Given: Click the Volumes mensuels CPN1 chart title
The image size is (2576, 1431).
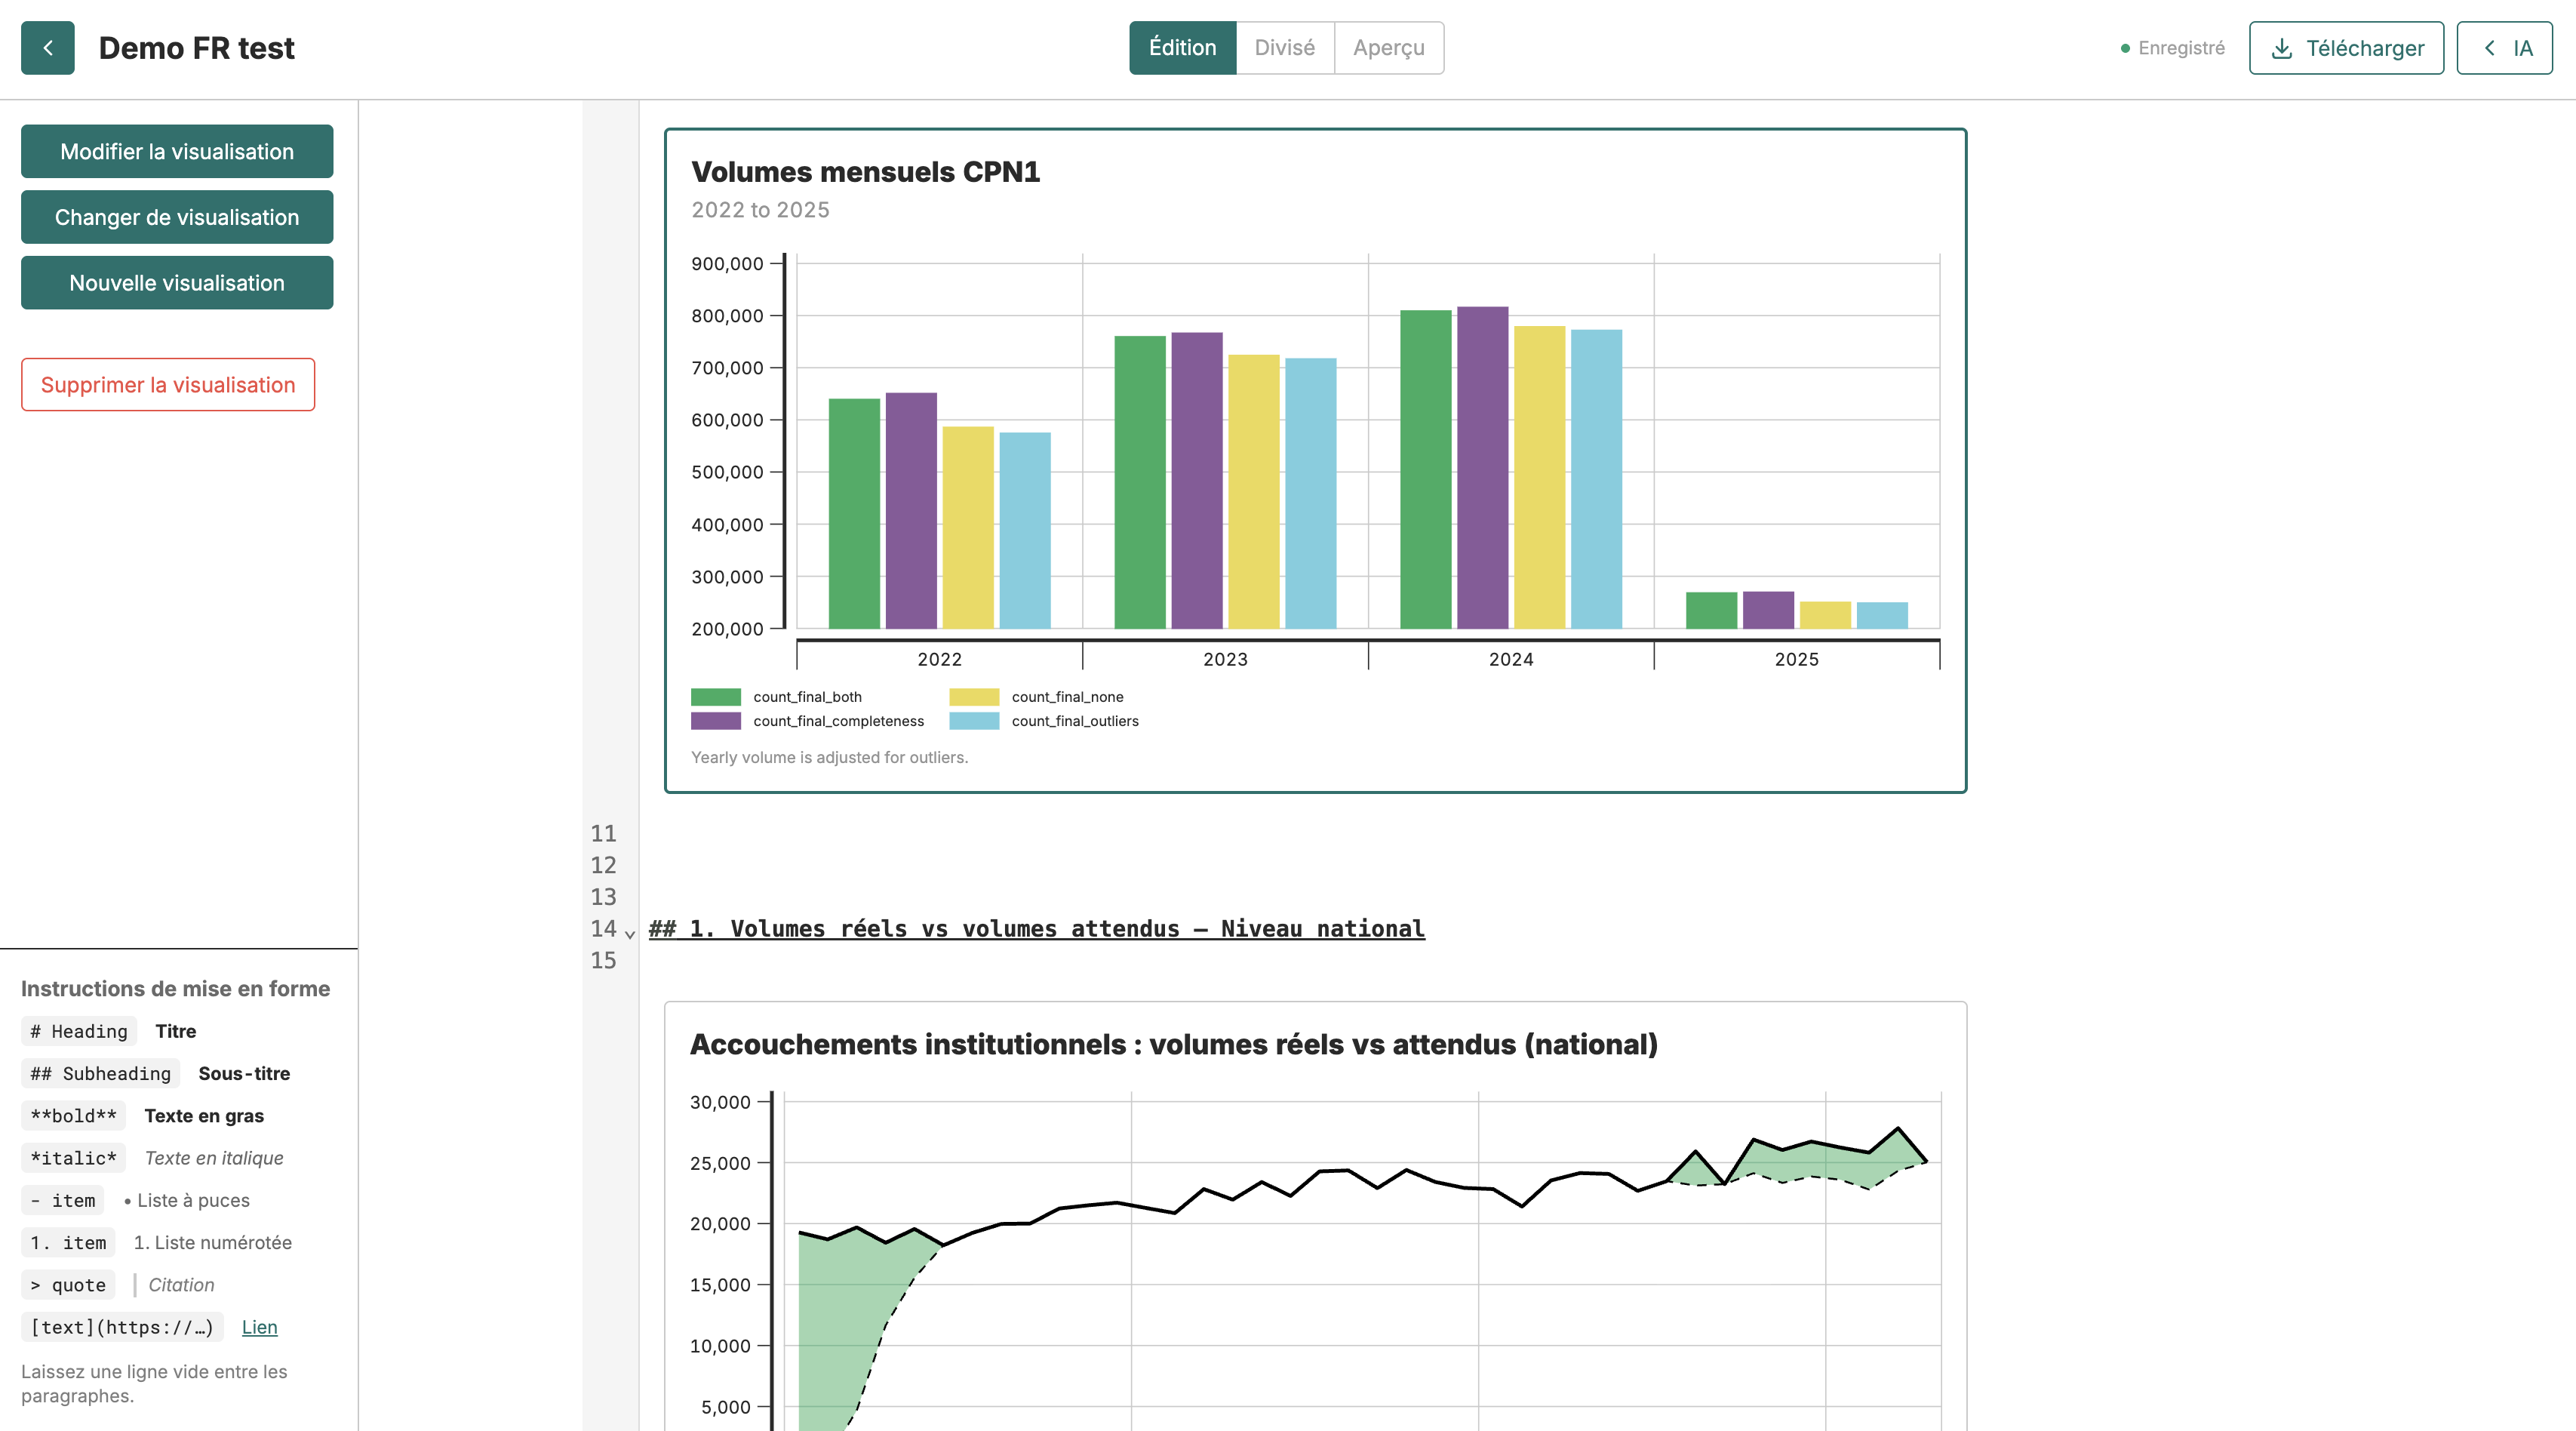Looking at the screenshot, I should pos(866,172).
